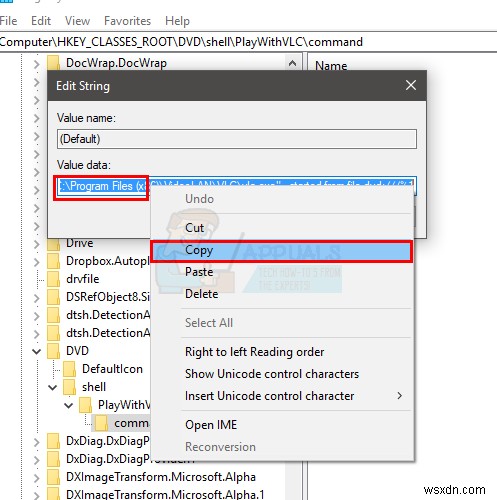This screenshot has height=500, width=497.
Task: Expand the Insert Unicode control character arrow
Action: pos(399,396)
